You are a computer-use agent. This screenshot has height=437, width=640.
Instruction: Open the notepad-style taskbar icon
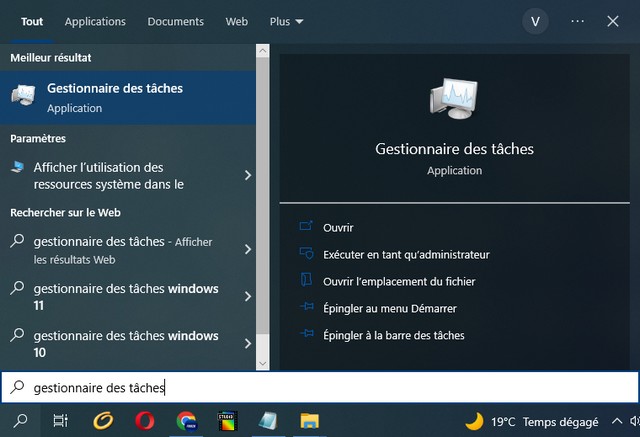[x=268, y=421]
